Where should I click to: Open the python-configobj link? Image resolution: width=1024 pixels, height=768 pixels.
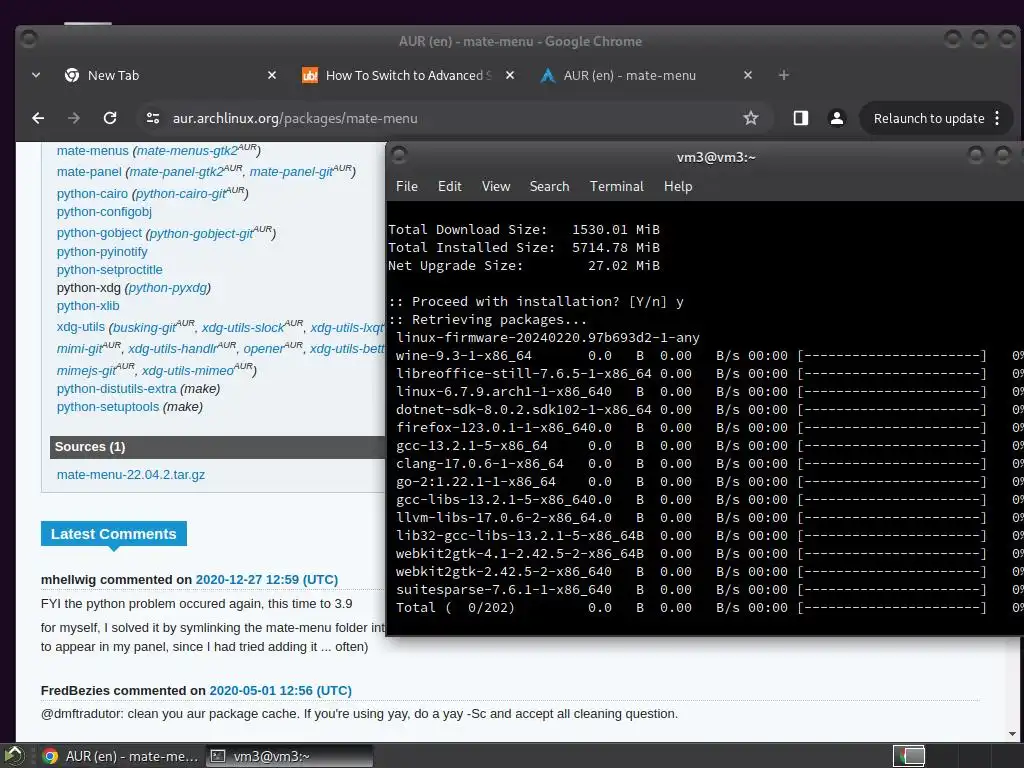coord(104,212)
